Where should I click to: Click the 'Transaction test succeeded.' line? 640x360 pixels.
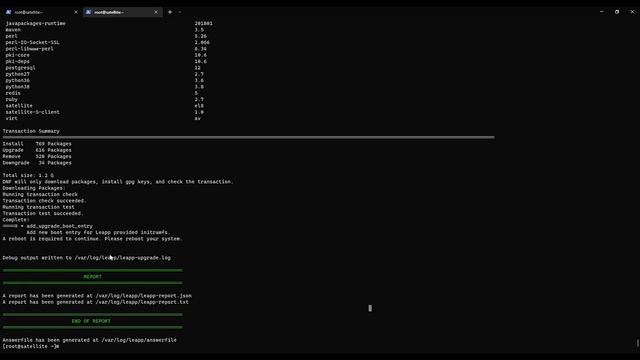43,213
